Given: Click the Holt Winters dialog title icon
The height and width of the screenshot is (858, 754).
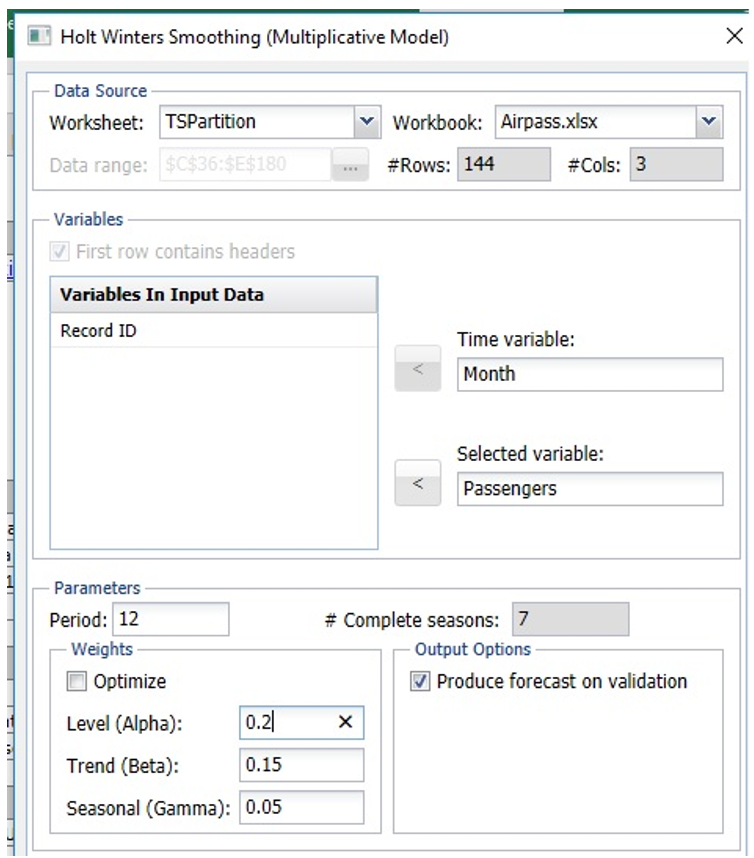Looking at the screenshot, I should coord(40,36).
